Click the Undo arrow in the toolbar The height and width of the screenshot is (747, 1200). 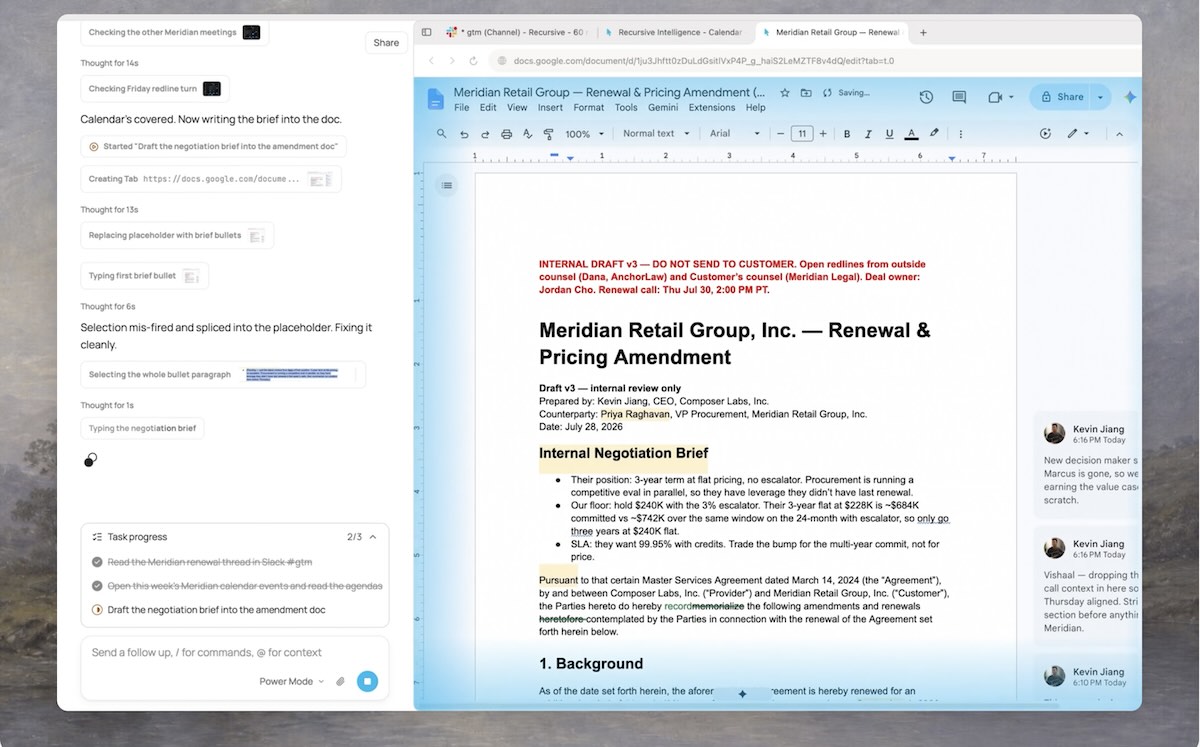pyautogui.click(x=464, y=133)
